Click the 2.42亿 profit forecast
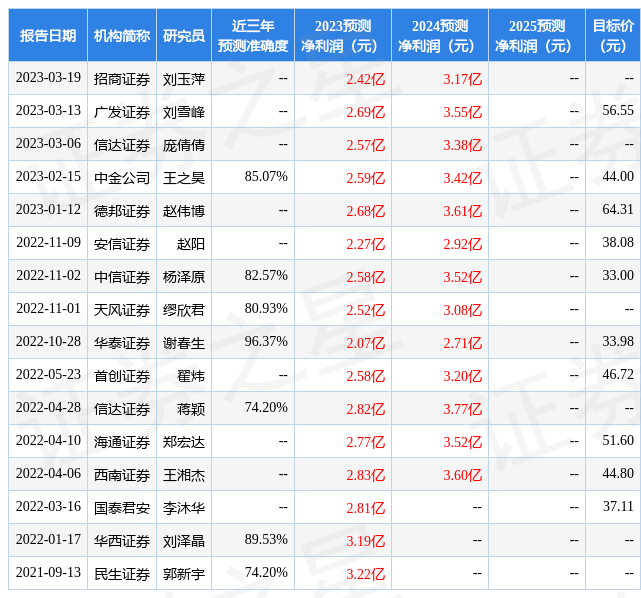The width and height of the screenshot is (641, 598). [365, 79]
